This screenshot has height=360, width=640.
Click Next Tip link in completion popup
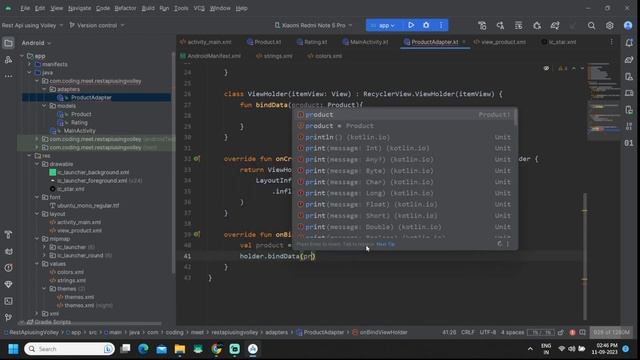[385, 244]
